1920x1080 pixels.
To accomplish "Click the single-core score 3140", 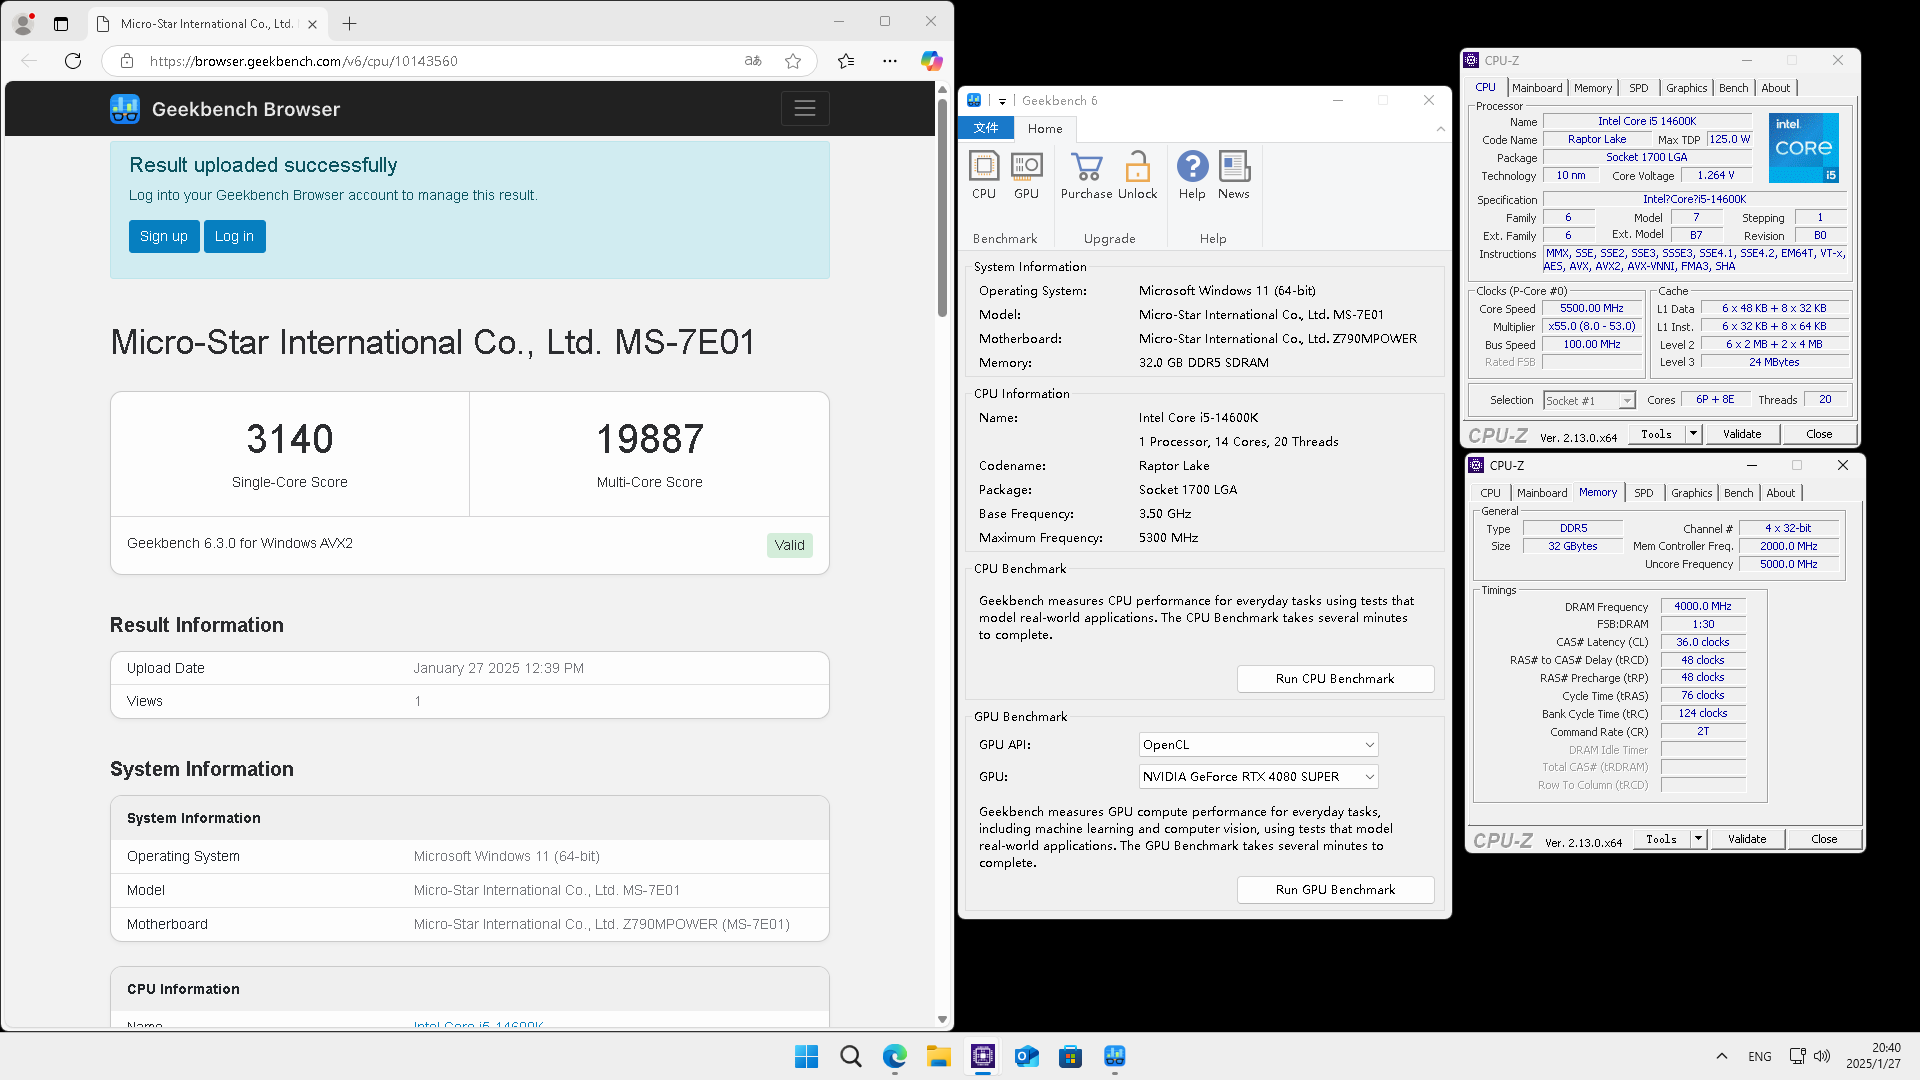I will 290,439.
